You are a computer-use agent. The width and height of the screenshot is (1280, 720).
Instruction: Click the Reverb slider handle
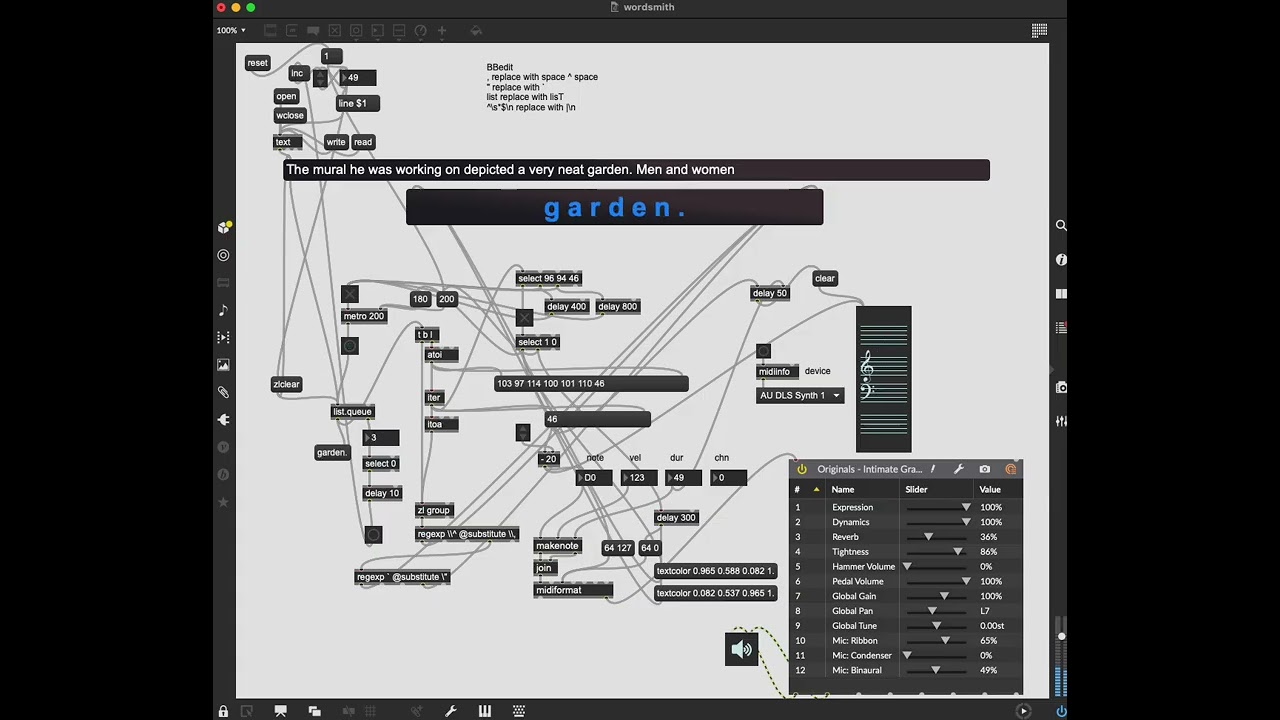pos(928,537)
